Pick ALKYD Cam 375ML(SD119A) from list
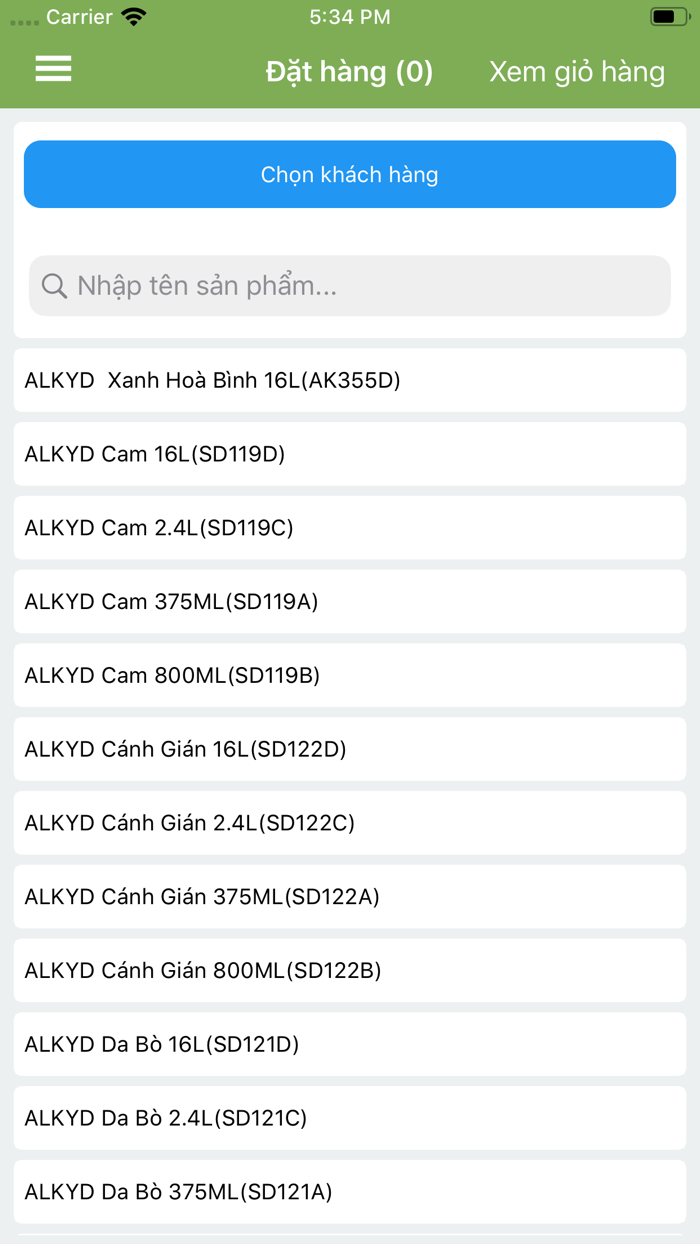 click(x=349, y=602)
